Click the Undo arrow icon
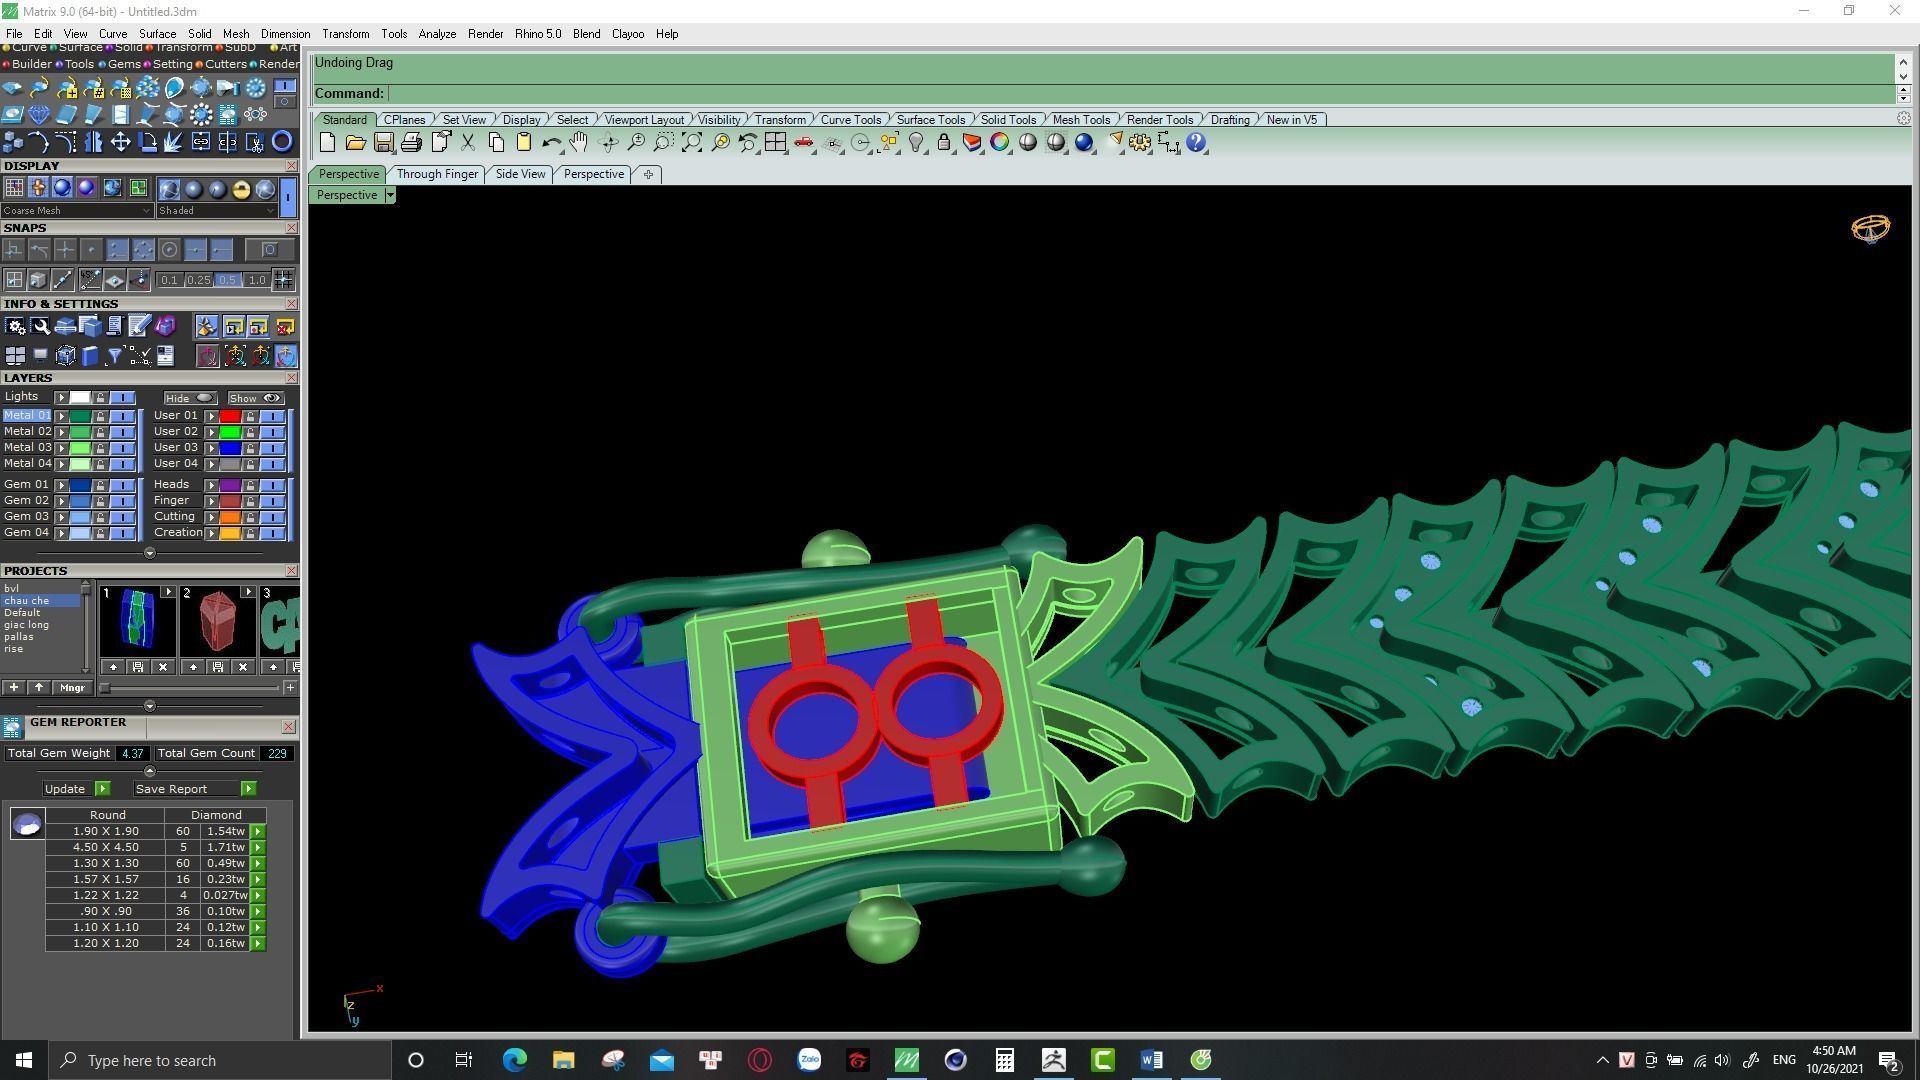1920x1080 pixels. [x=551, y=143]
